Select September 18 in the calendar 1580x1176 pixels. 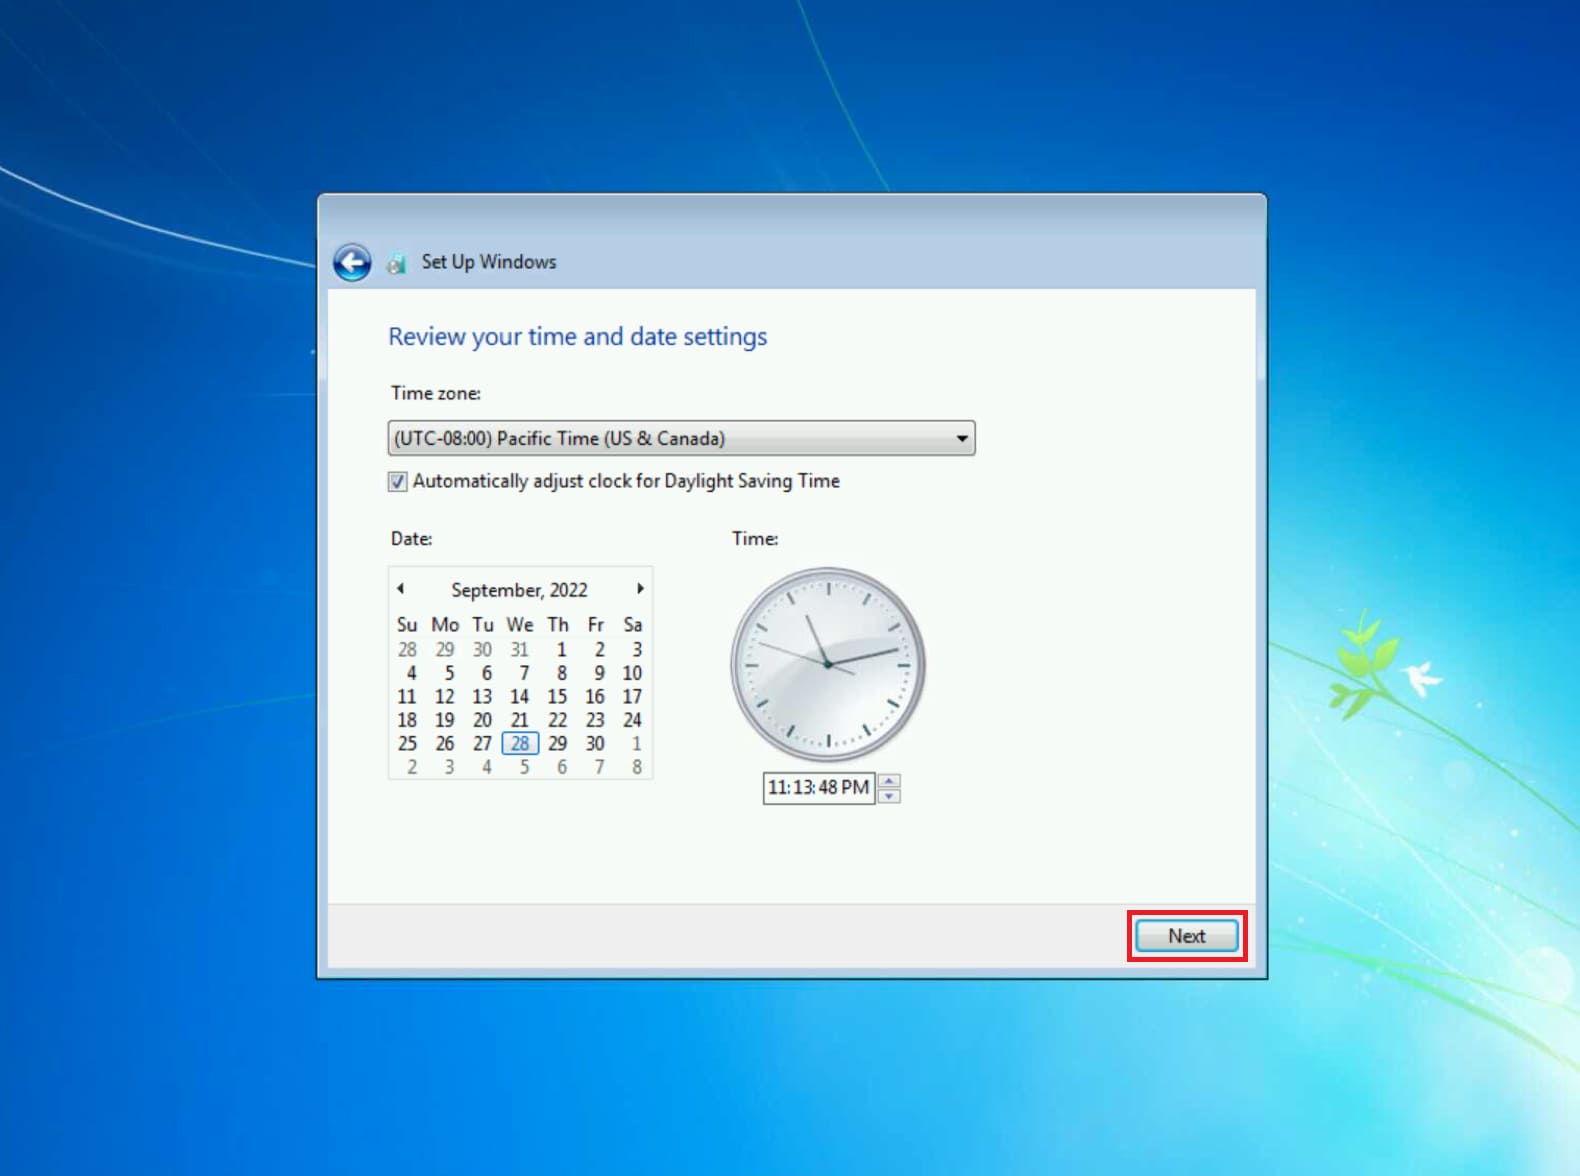pyautogui.click(x=407, y=720)
